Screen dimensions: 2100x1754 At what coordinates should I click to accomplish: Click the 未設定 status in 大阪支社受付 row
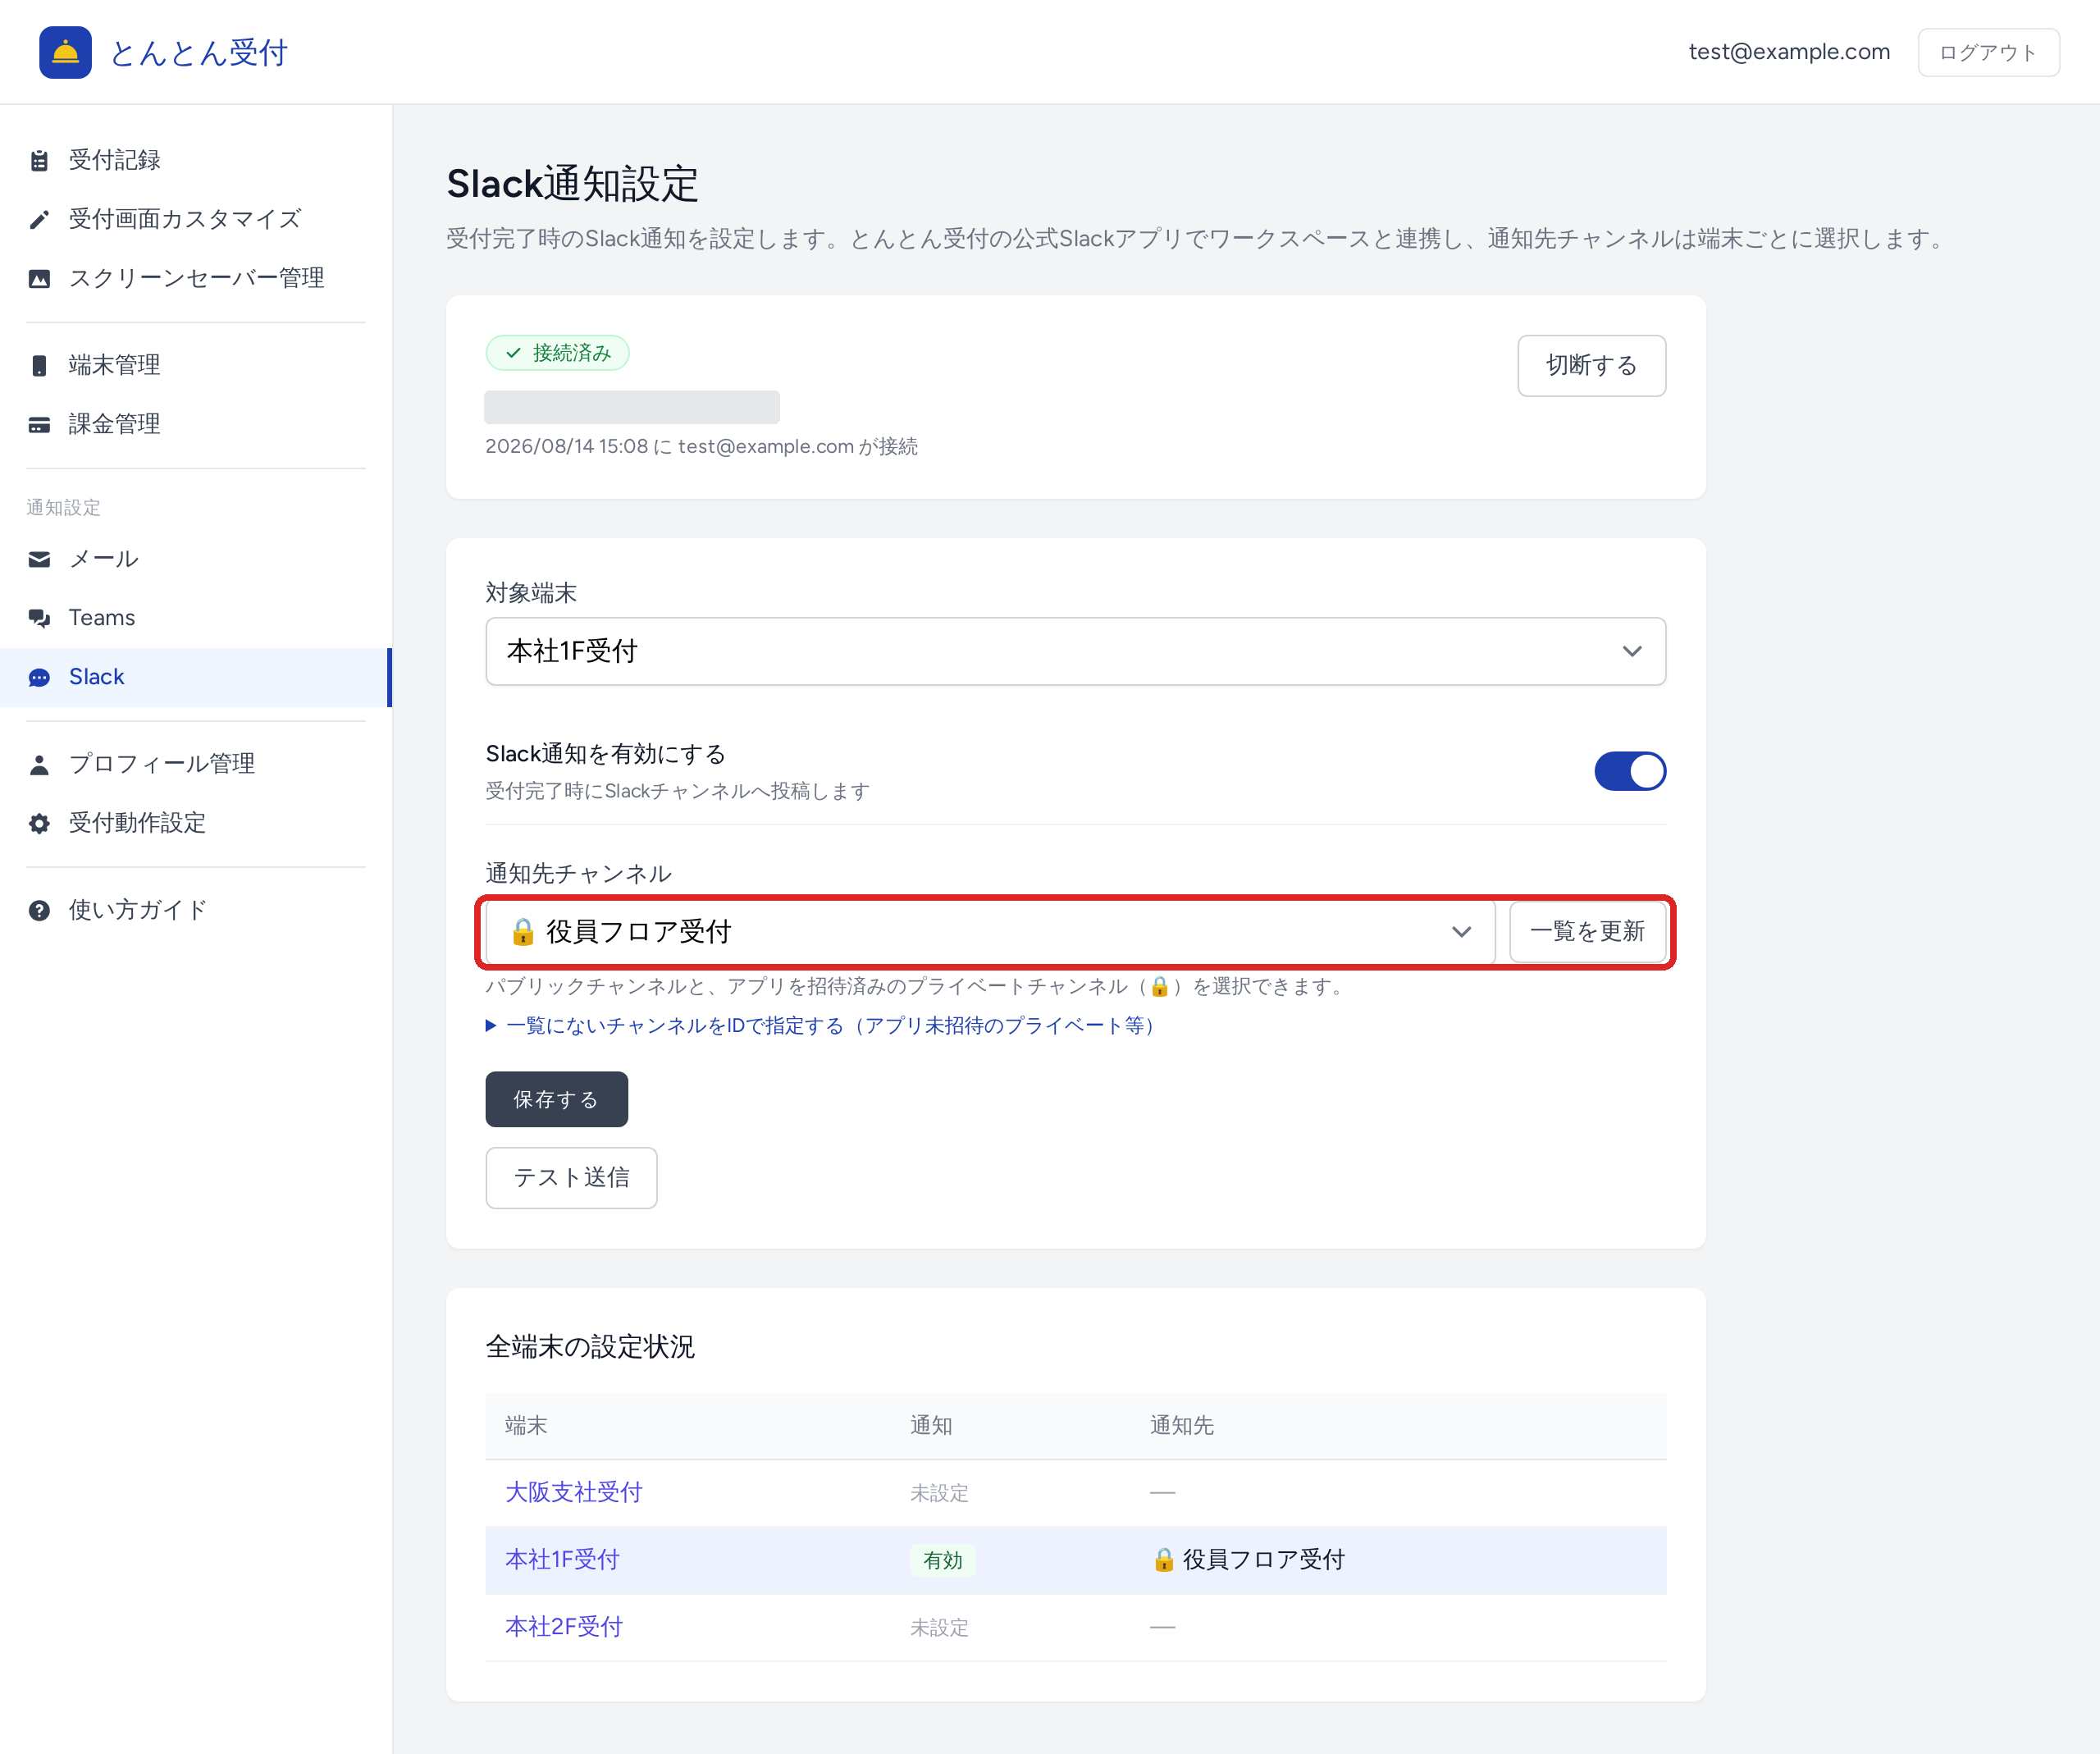(939, 1493)
